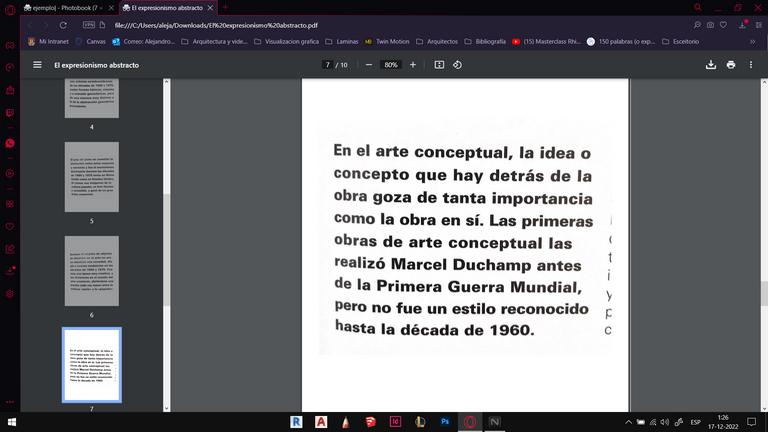Open the Correo: Alejandro bookmark

click(143, 42)
